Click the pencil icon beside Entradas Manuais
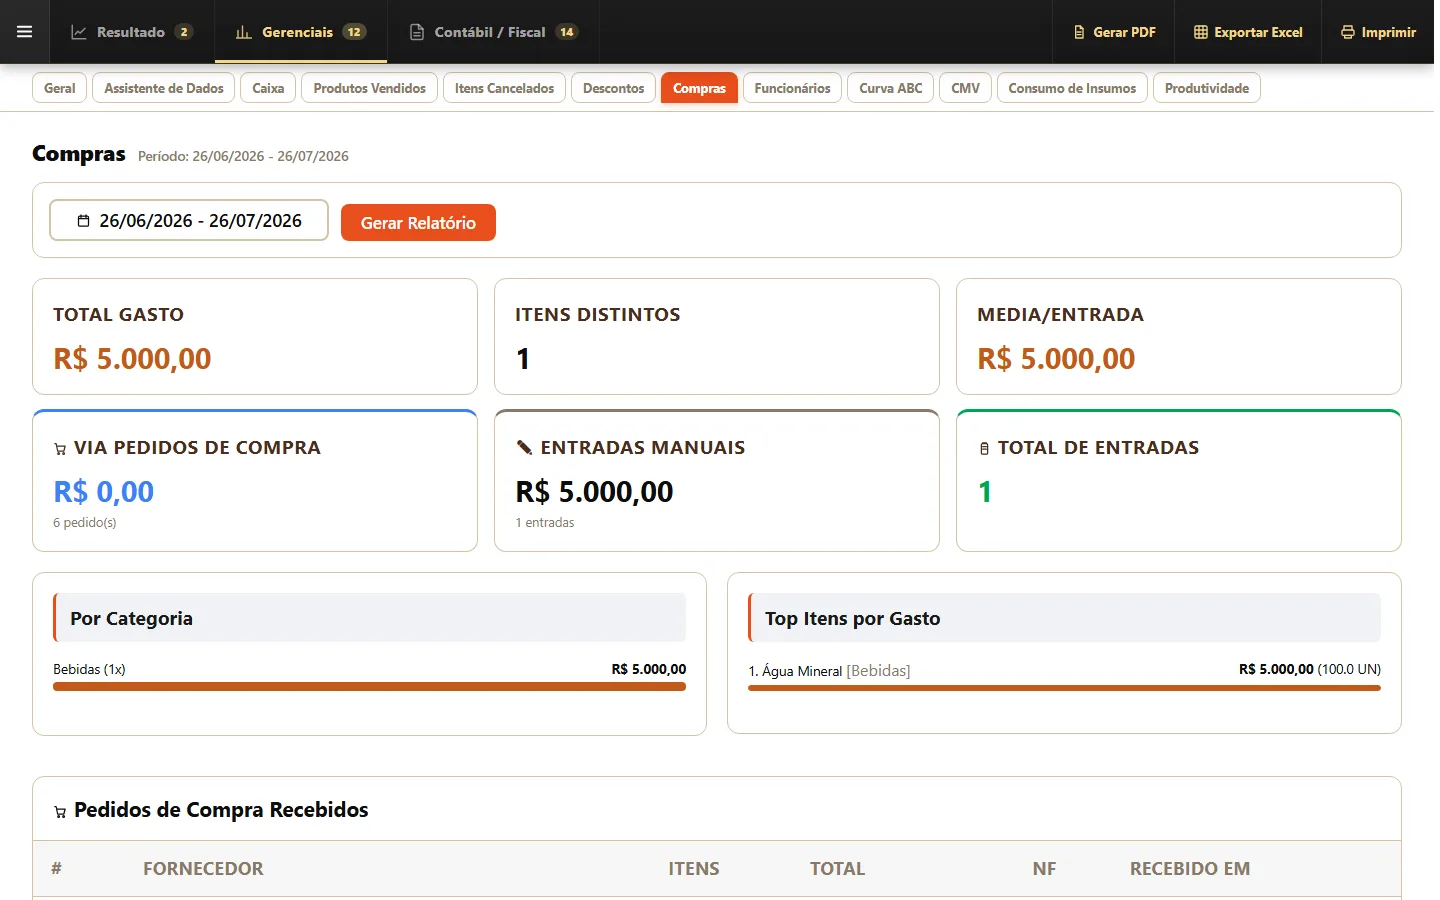The width and height of the screenshot is (1440, 900). click(524, 447)
